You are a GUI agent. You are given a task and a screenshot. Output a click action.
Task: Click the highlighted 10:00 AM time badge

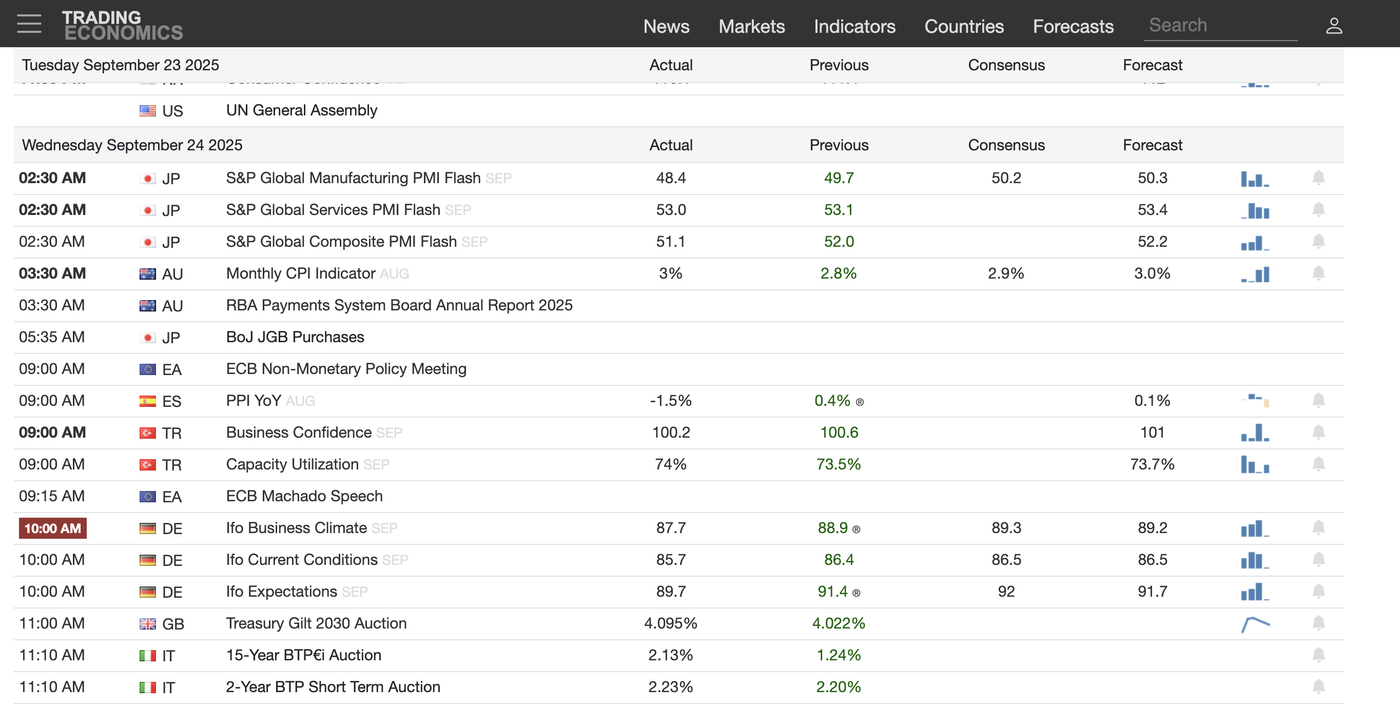coord(53,528)
